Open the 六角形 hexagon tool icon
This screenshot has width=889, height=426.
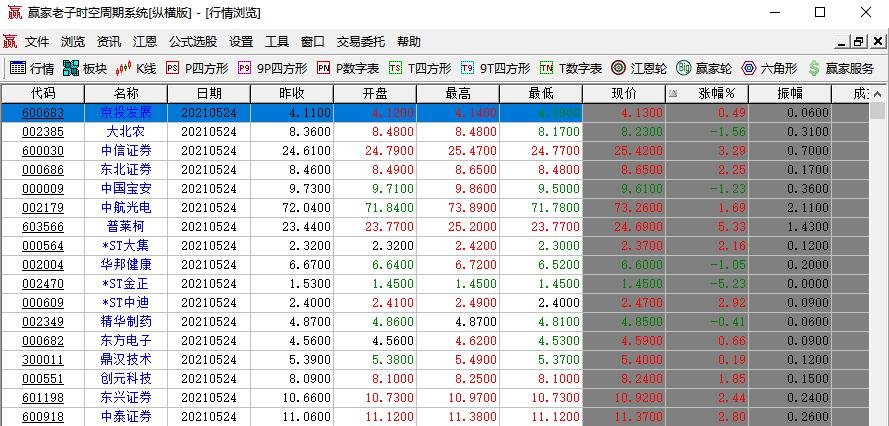point(749,68)
